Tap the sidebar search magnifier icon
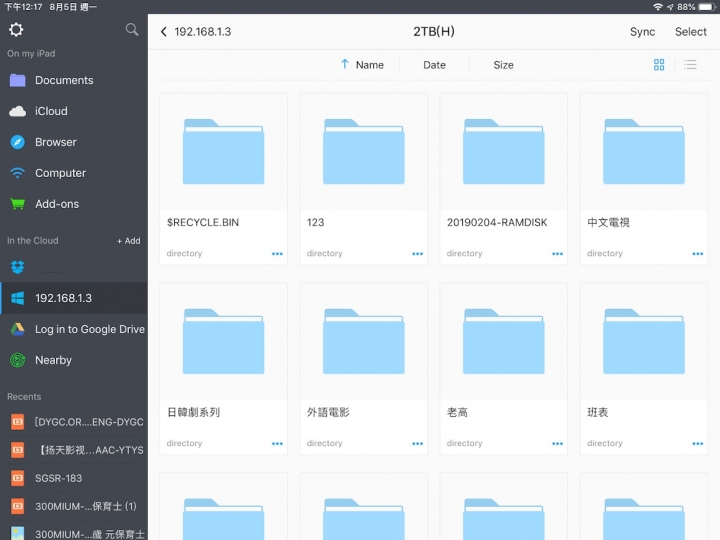 coord(132,30)
